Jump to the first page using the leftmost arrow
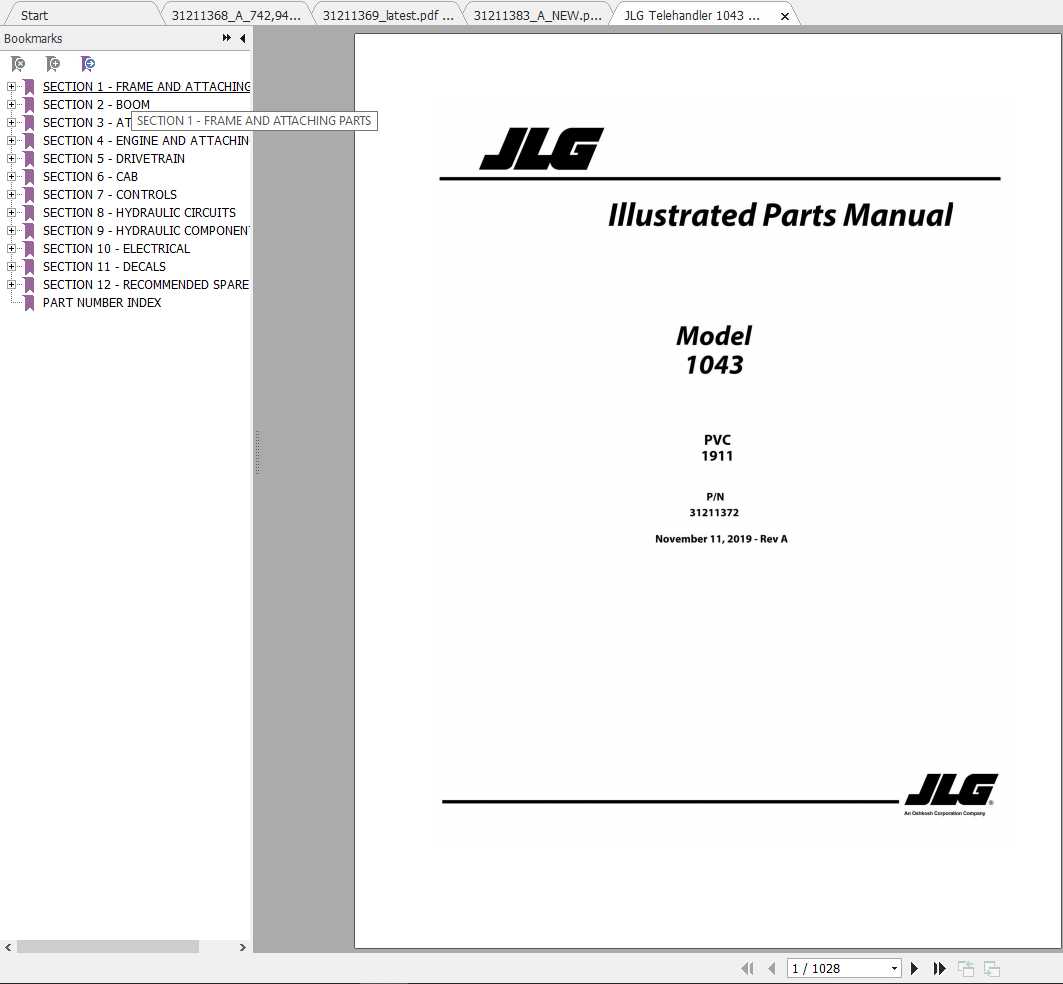This screenshot has height=984, width=1063. click(747, 968)
